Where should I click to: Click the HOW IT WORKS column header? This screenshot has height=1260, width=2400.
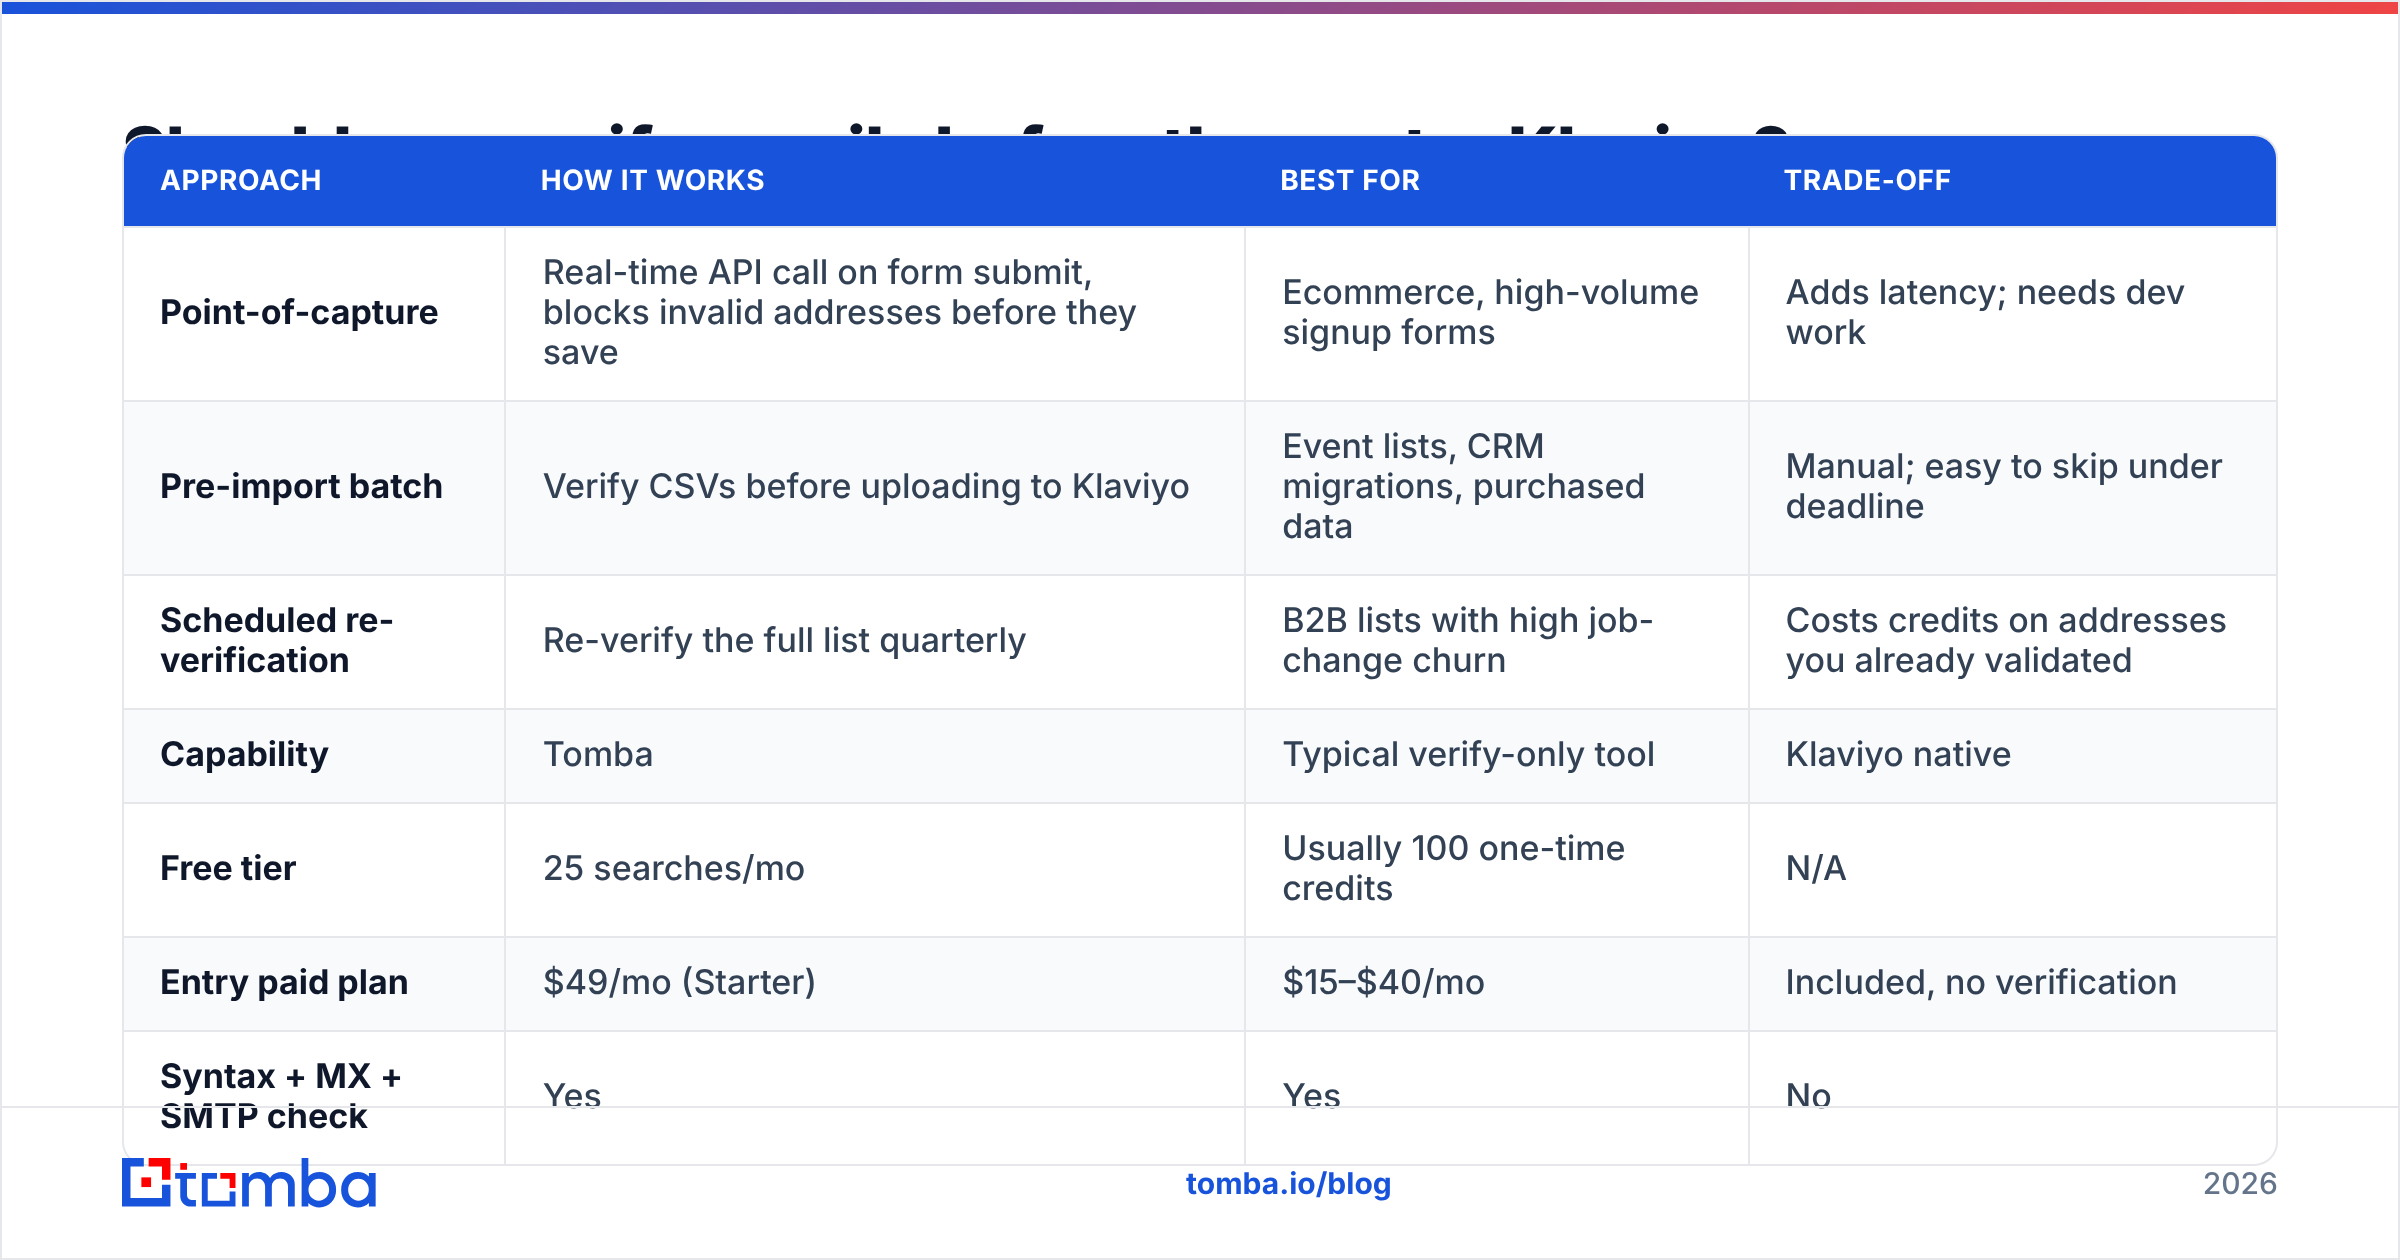(652, 180)
